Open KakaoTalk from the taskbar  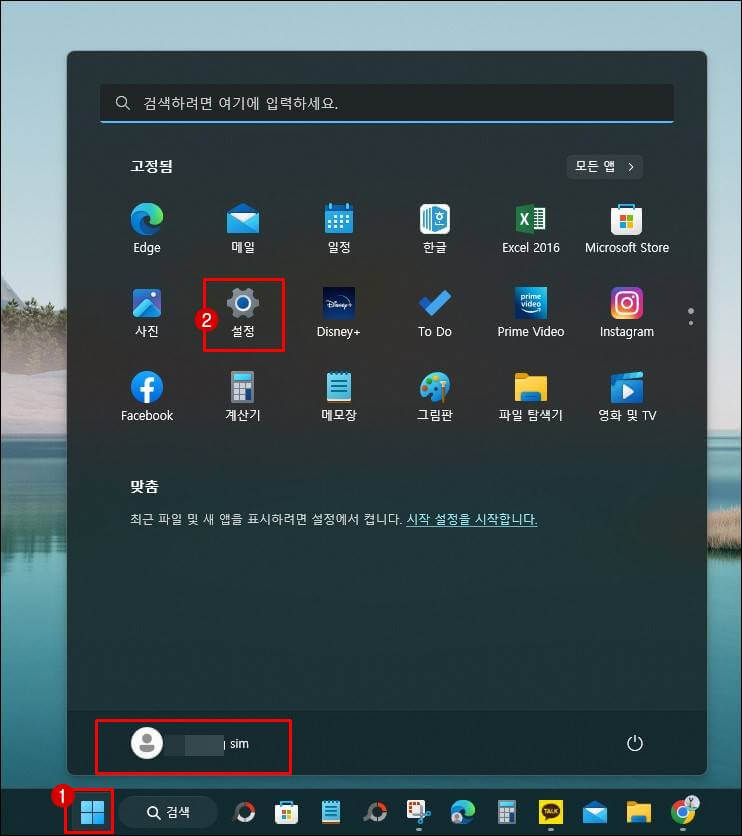[551, 812]
